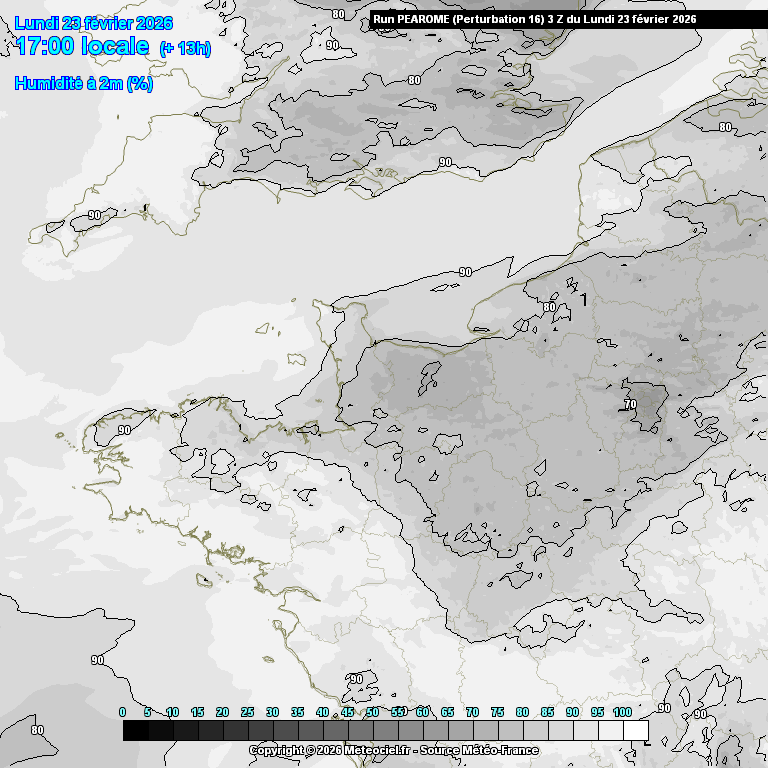Click the legend swatch under label 75

[x=510, y=731]
